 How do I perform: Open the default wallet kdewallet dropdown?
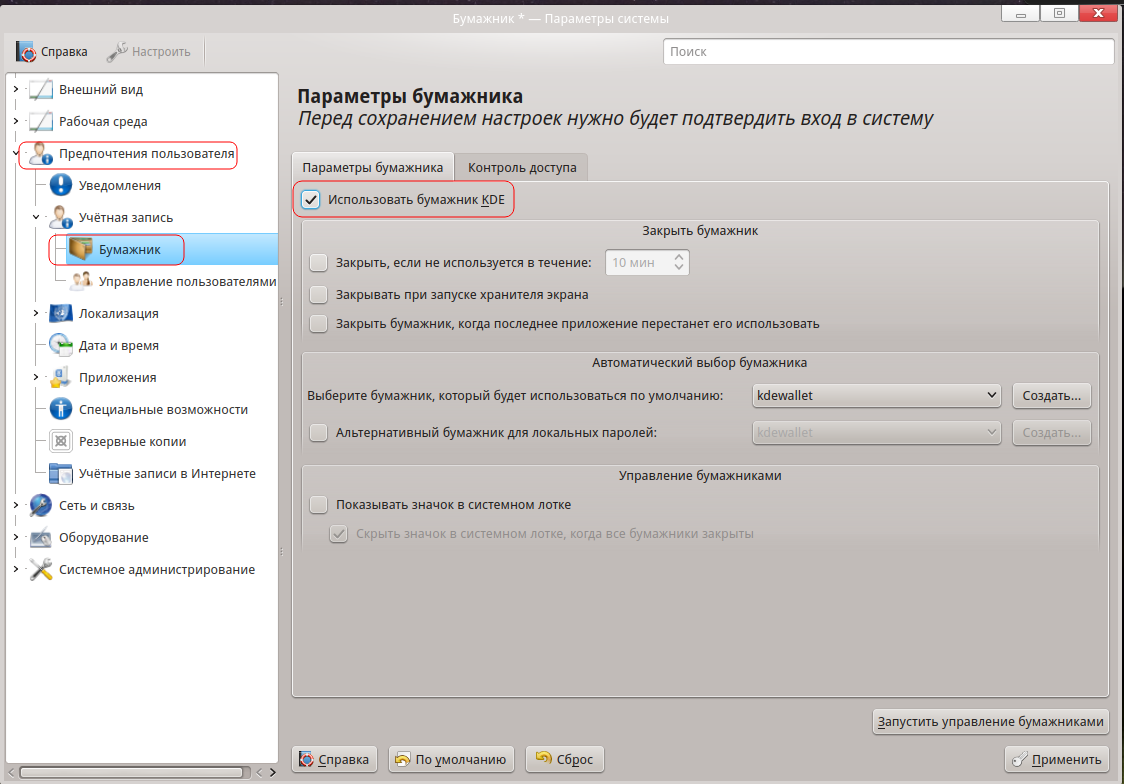pos(876,395)
